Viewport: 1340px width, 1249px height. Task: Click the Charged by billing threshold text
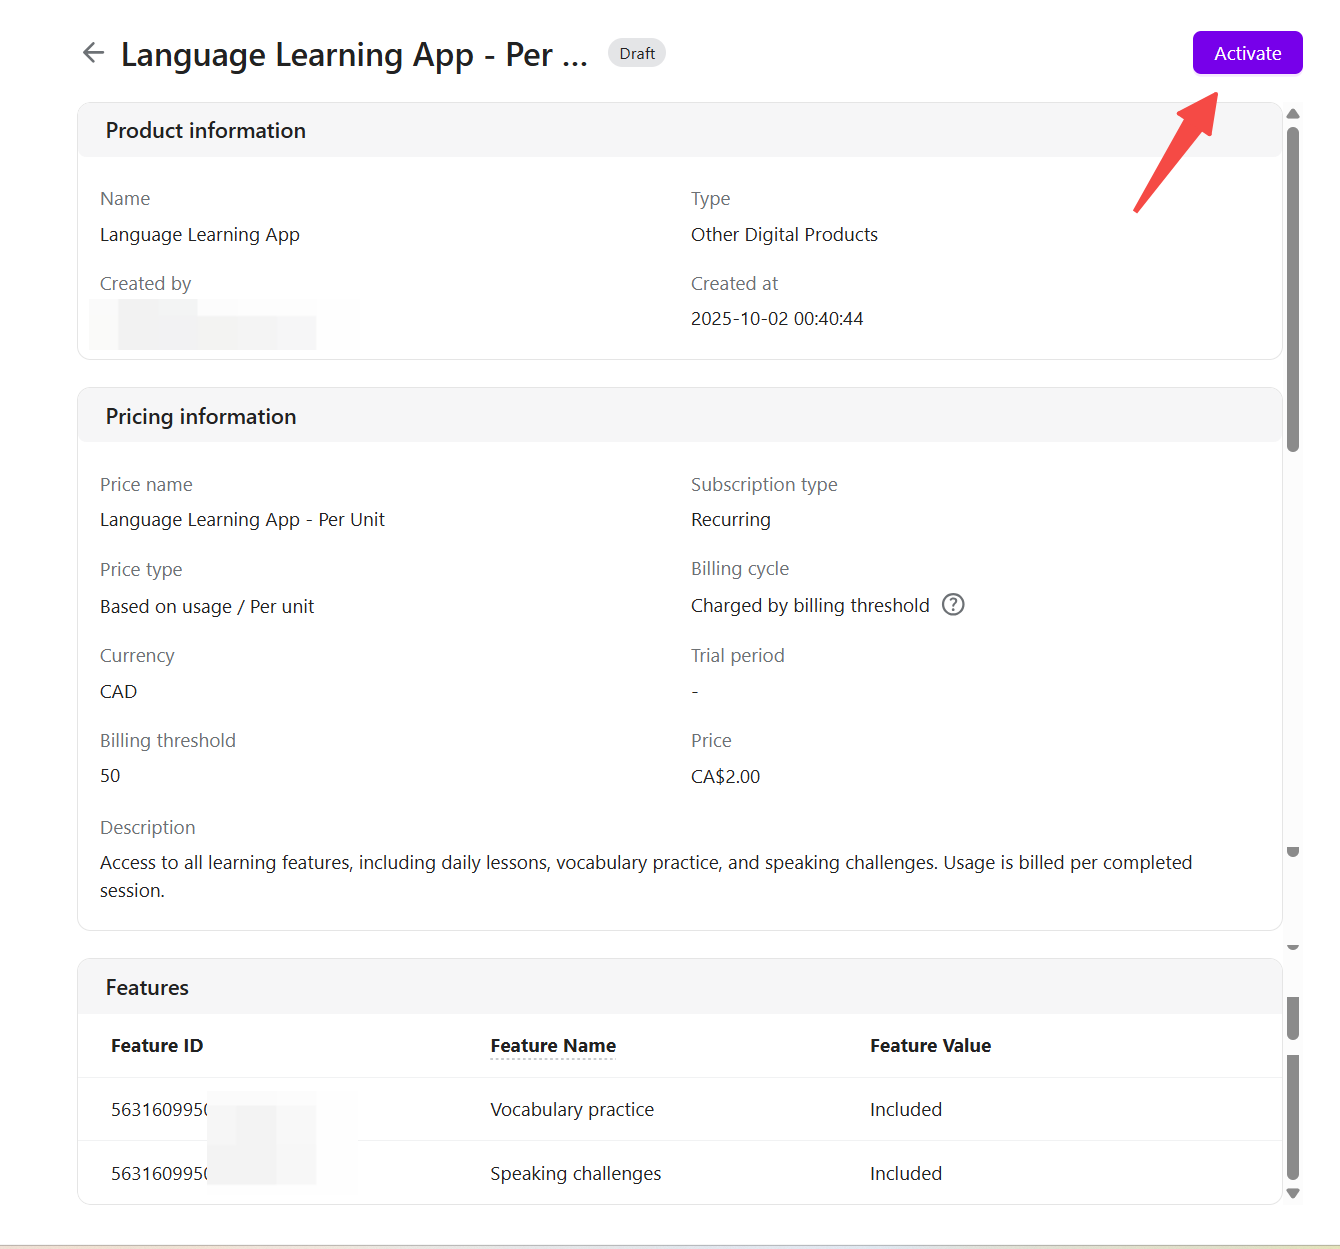pos(810,606)
